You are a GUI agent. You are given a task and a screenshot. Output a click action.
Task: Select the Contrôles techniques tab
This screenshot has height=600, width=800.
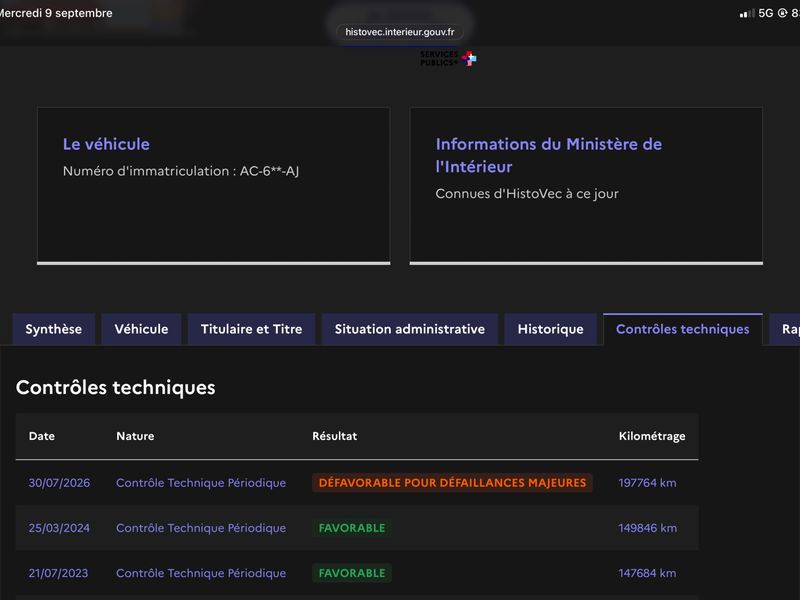683,329
